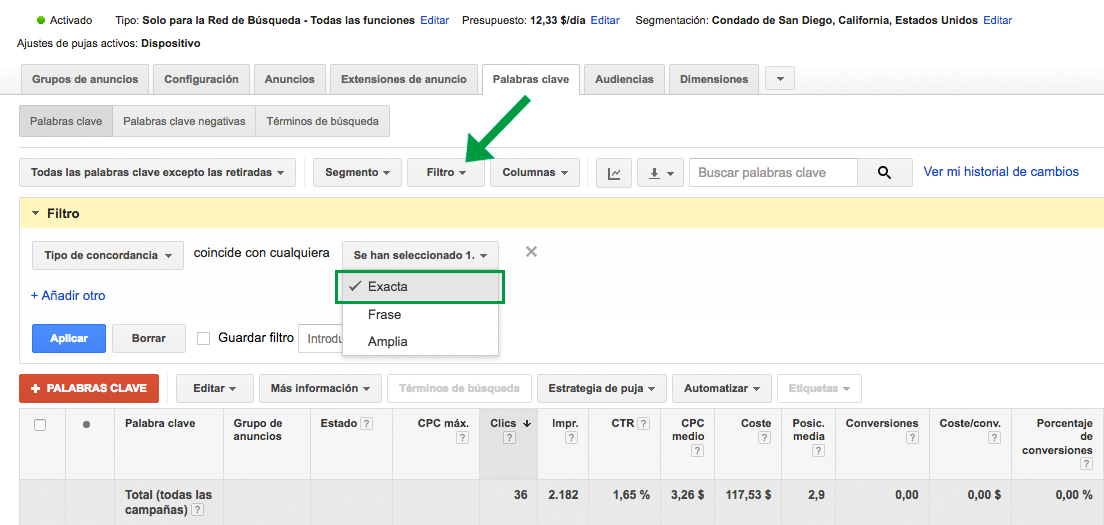Click help icon beside Total todas las campañas

(198, 510)
